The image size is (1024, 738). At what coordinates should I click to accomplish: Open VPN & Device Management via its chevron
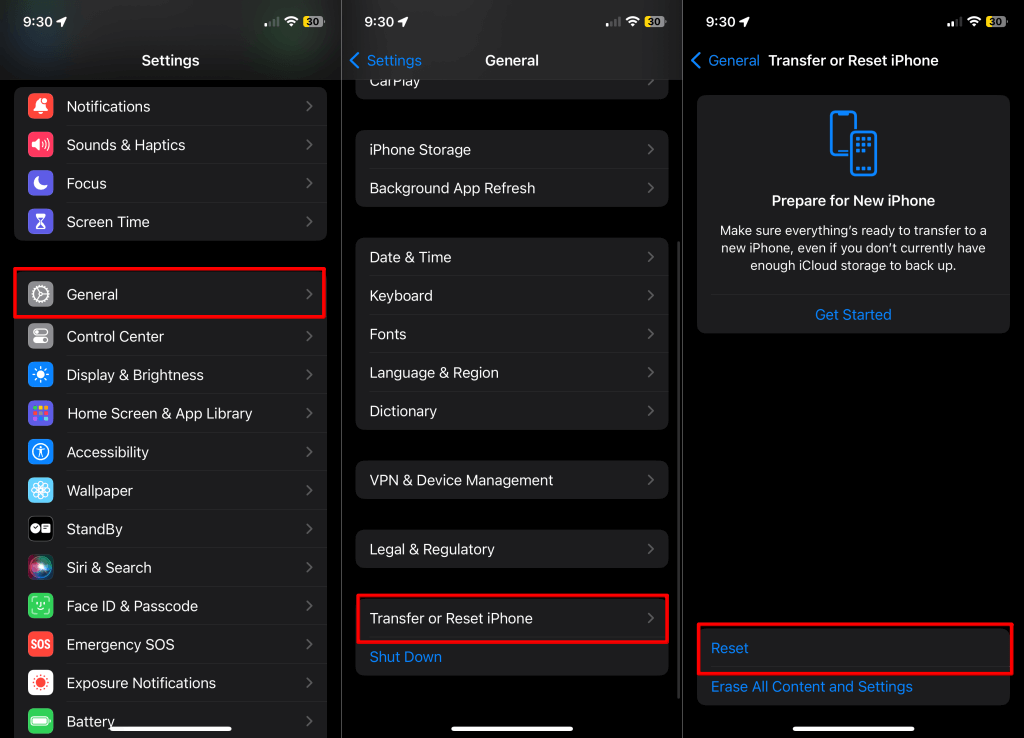pos(650,480)
